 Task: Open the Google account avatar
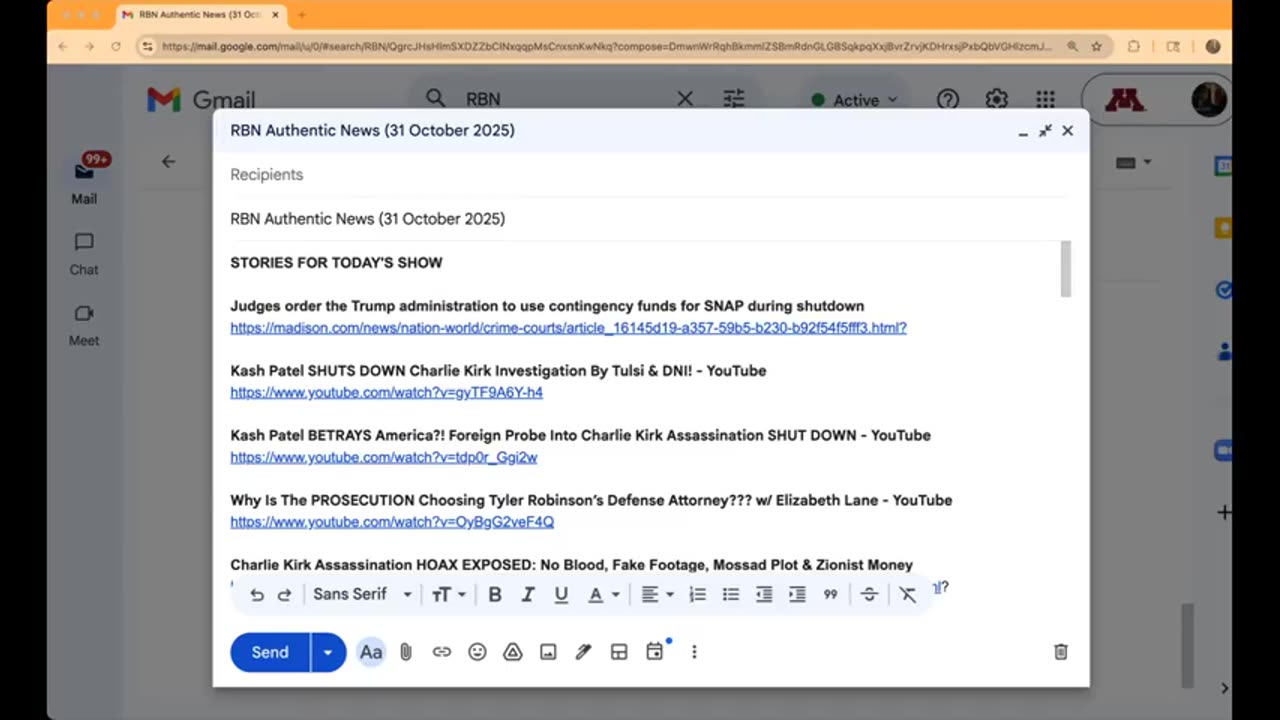1209,100
